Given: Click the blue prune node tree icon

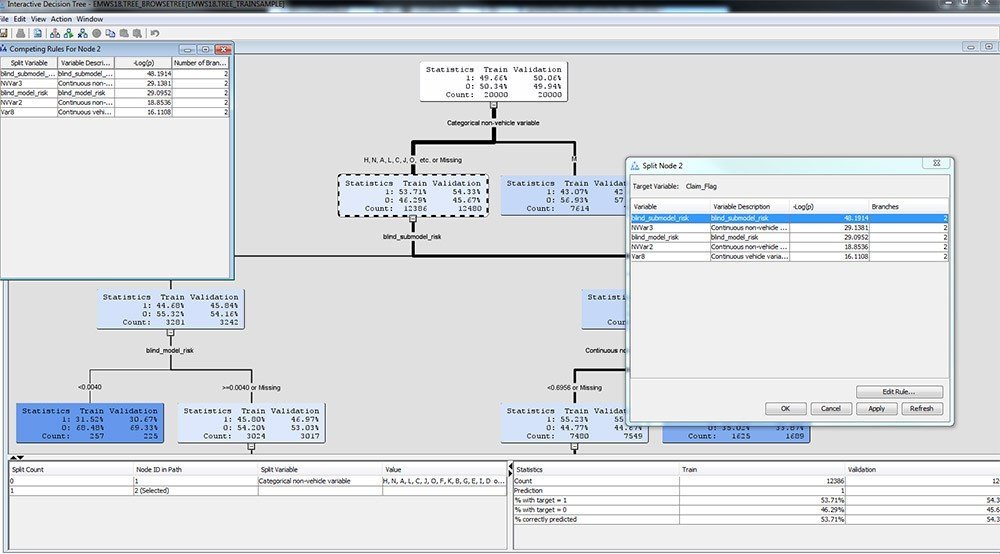Looking at the screenshot, I should coord(81,33).
